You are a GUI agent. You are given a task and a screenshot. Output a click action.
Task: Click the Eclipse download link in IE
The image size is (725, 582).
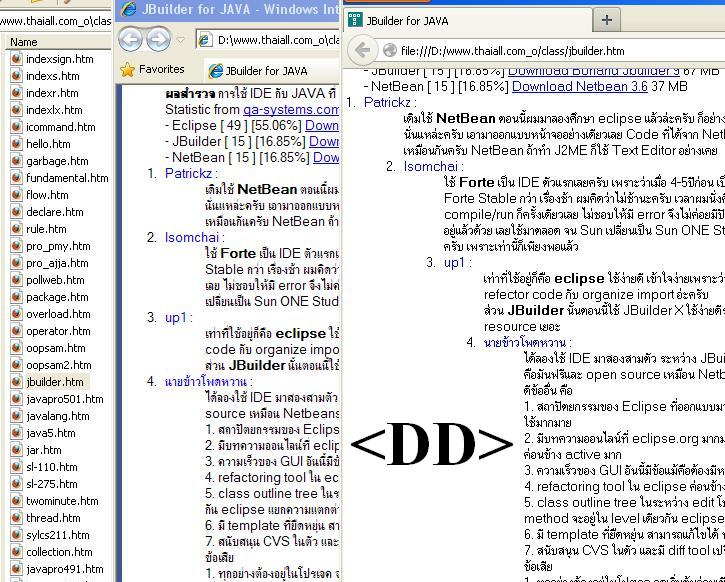(322, 126)
